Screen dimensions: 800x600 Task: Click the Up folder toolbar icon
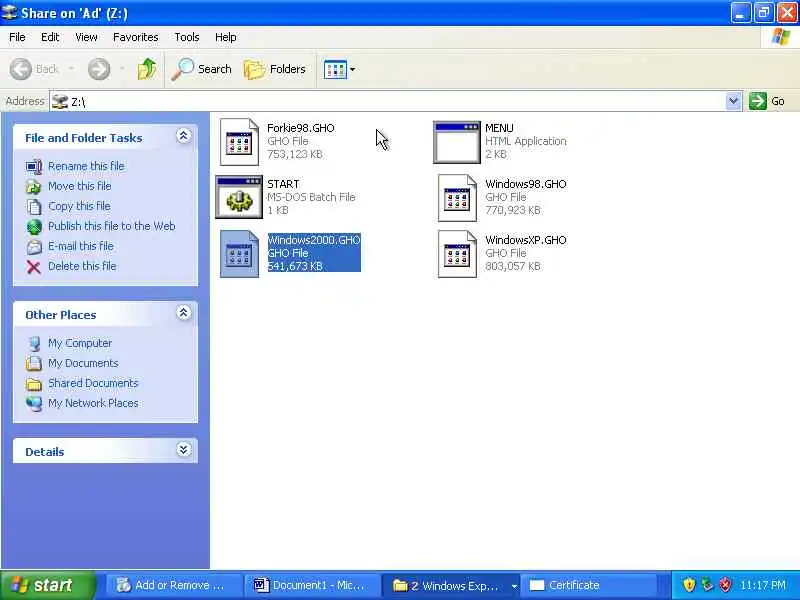[147, 69]
